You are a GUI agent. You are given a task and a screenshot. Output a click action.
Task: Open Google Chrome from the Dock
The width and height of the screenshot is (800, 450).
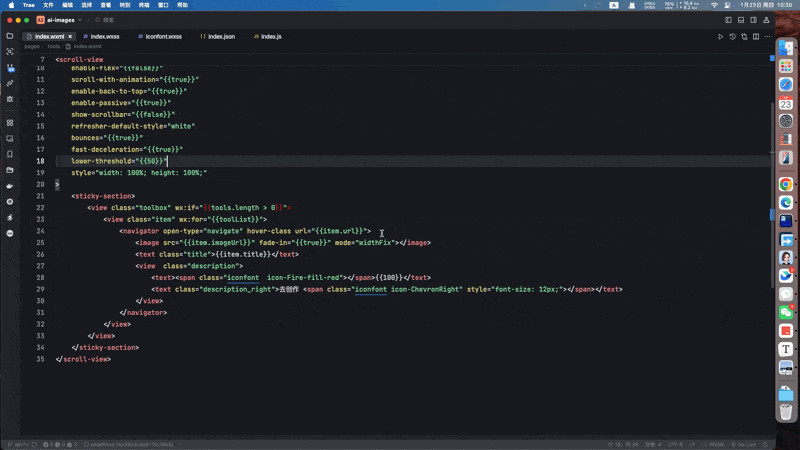786,184
